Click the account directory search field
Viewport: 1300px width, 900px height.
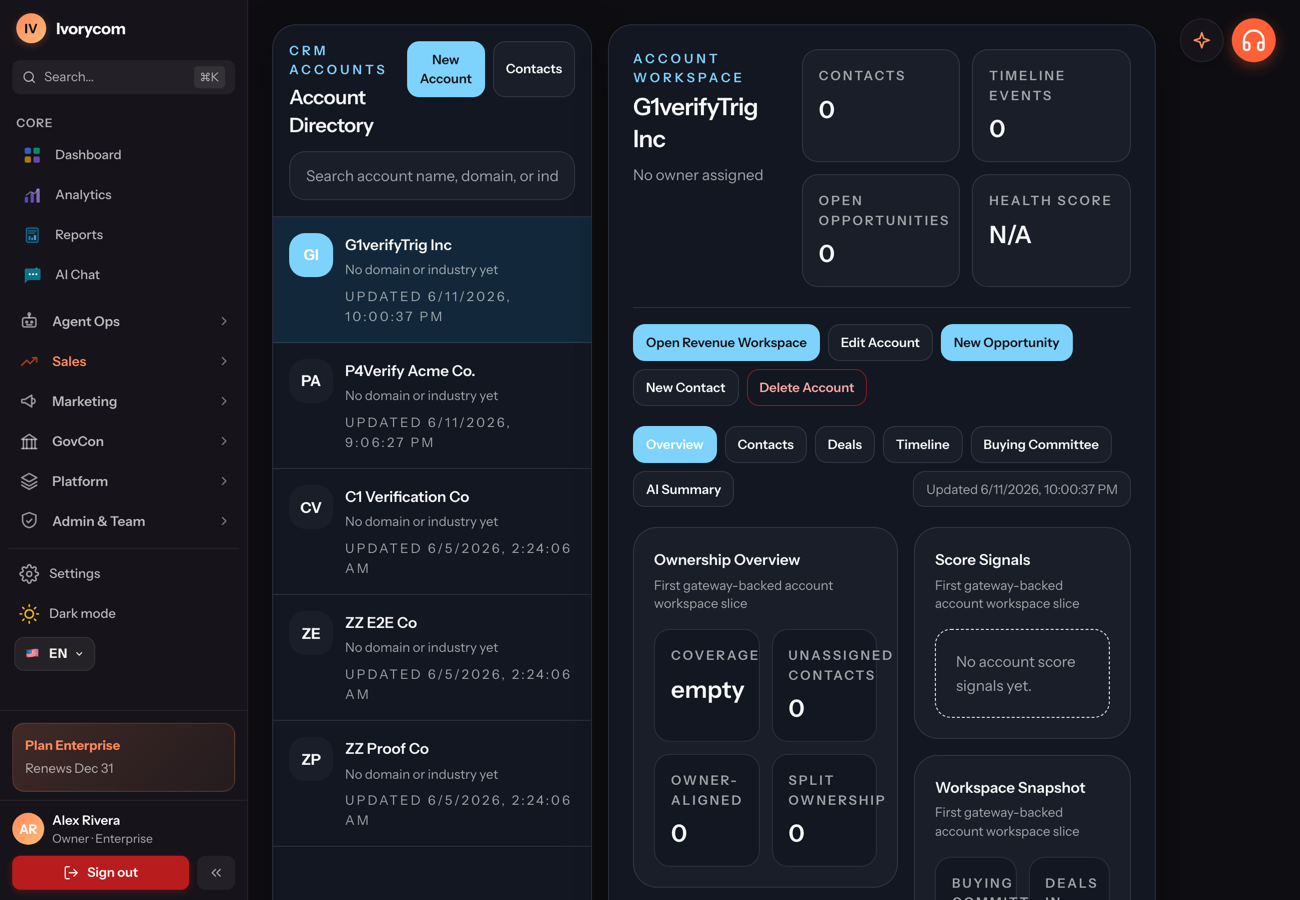pos(432,176)
